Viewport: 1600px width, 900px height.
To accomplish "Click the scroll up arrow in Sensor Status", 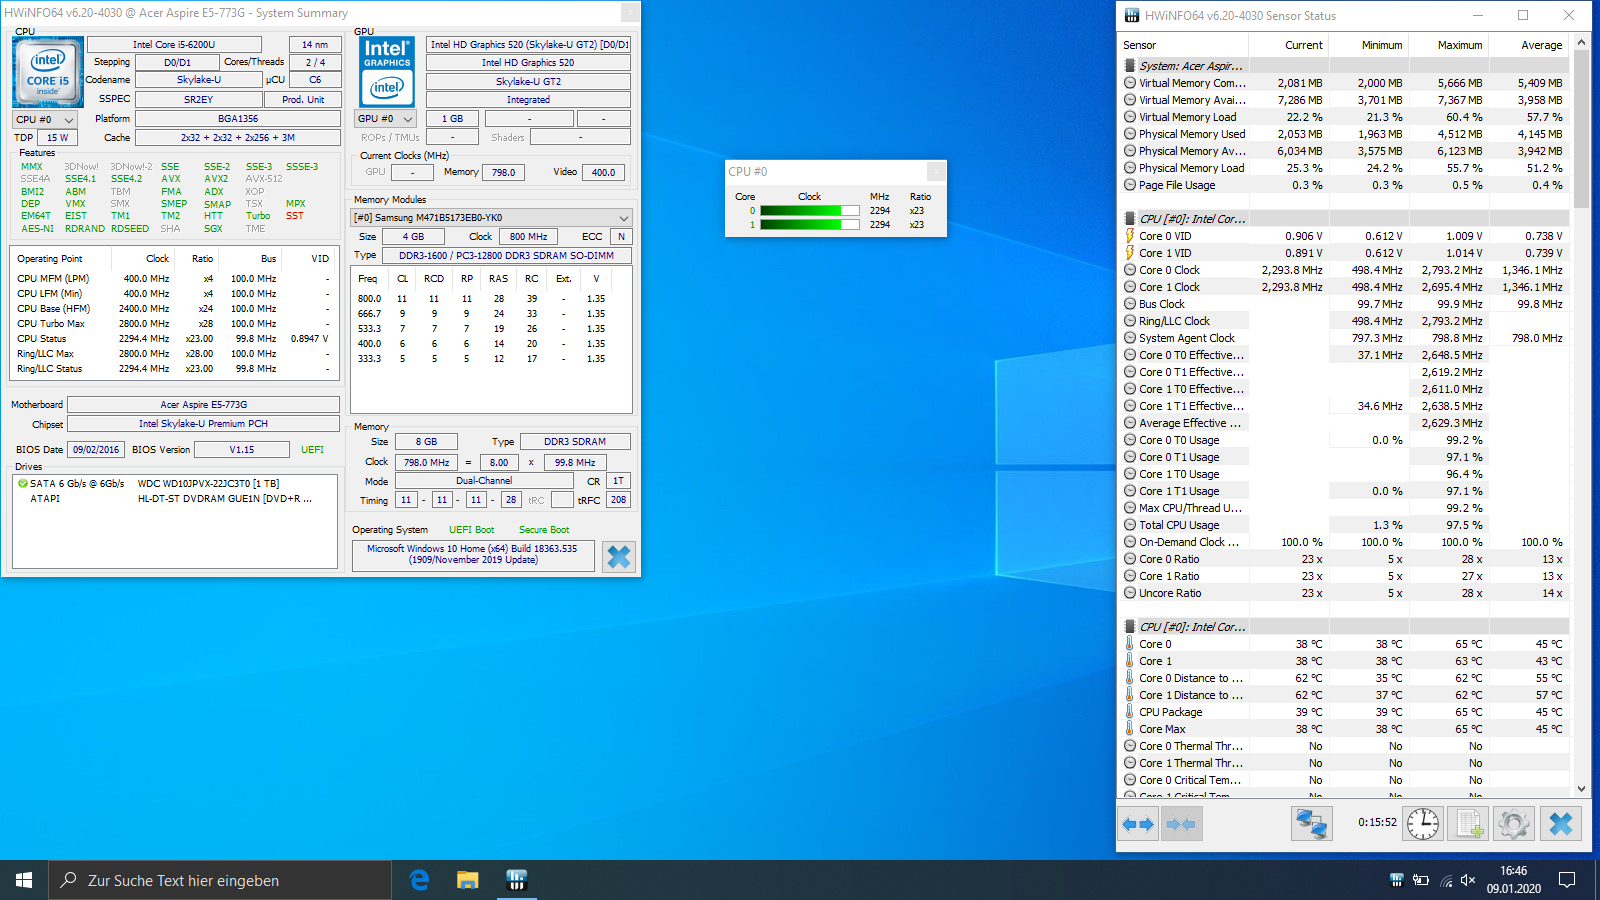I will click(x=1582, y=43).
